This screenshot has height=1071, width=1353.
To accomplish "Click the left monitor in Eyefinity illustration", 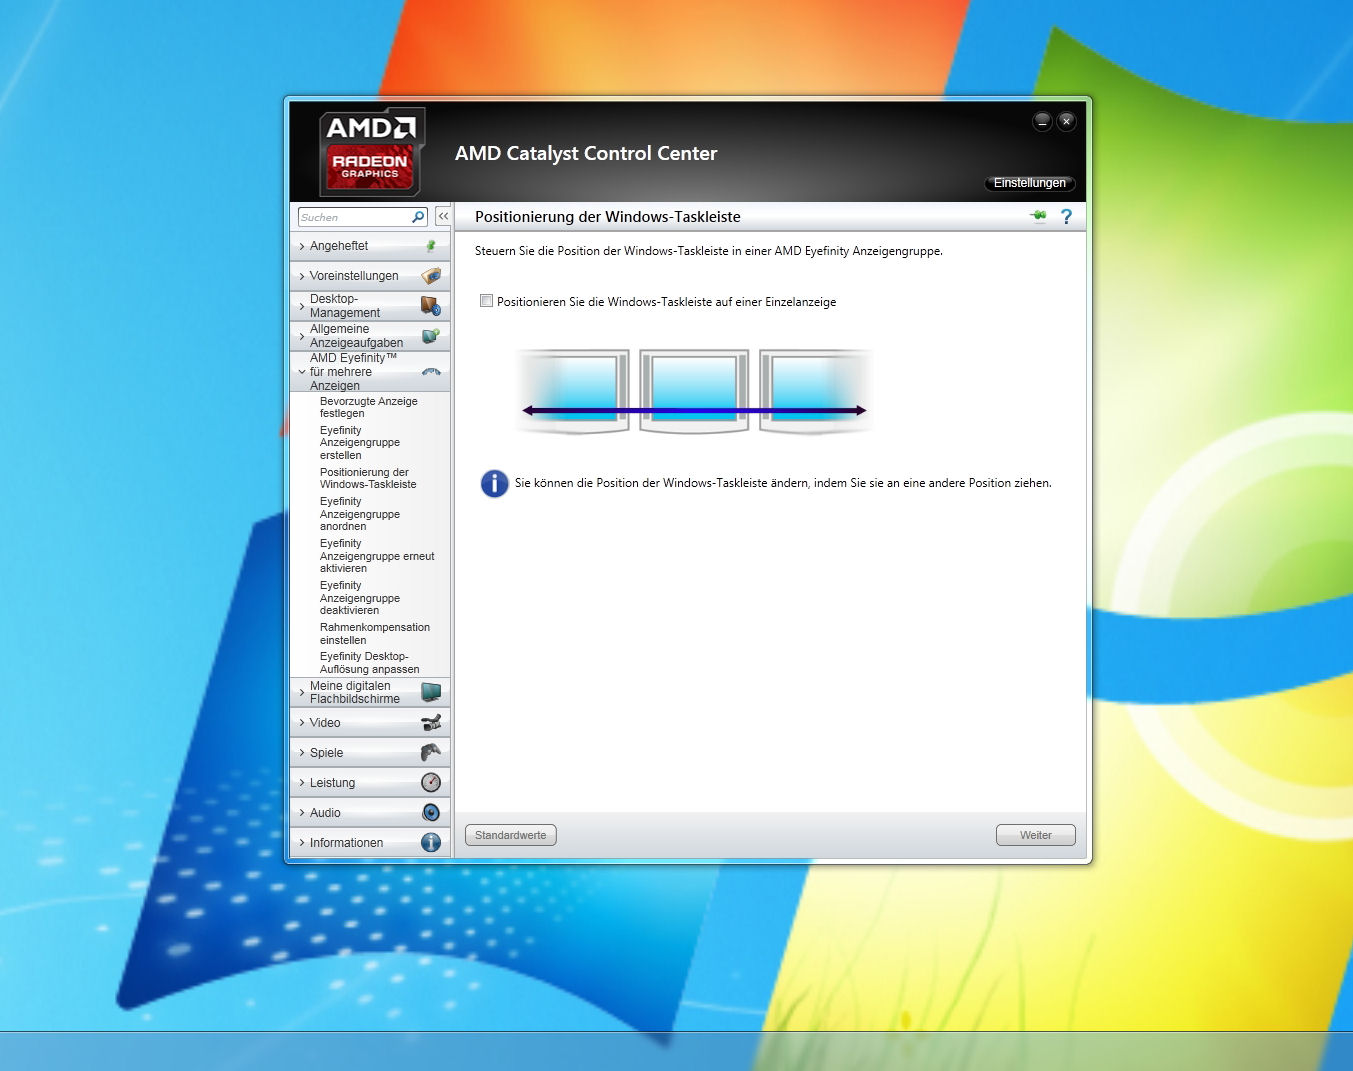I will tap(573, 391).
